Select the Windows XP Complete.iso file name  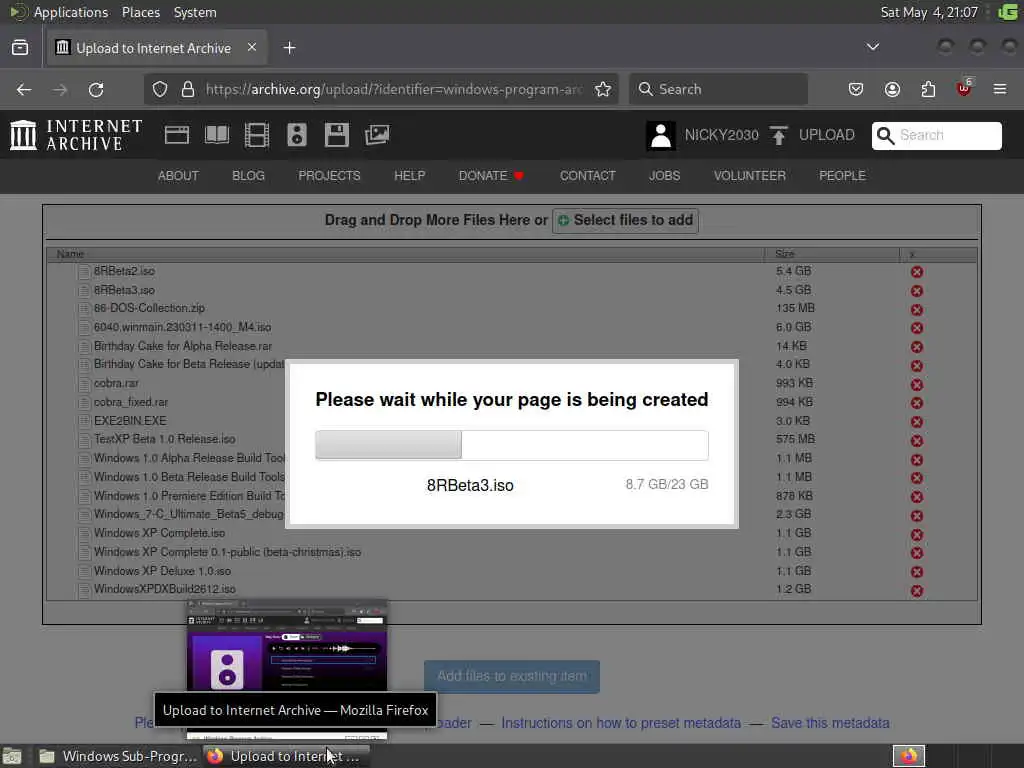159,533
